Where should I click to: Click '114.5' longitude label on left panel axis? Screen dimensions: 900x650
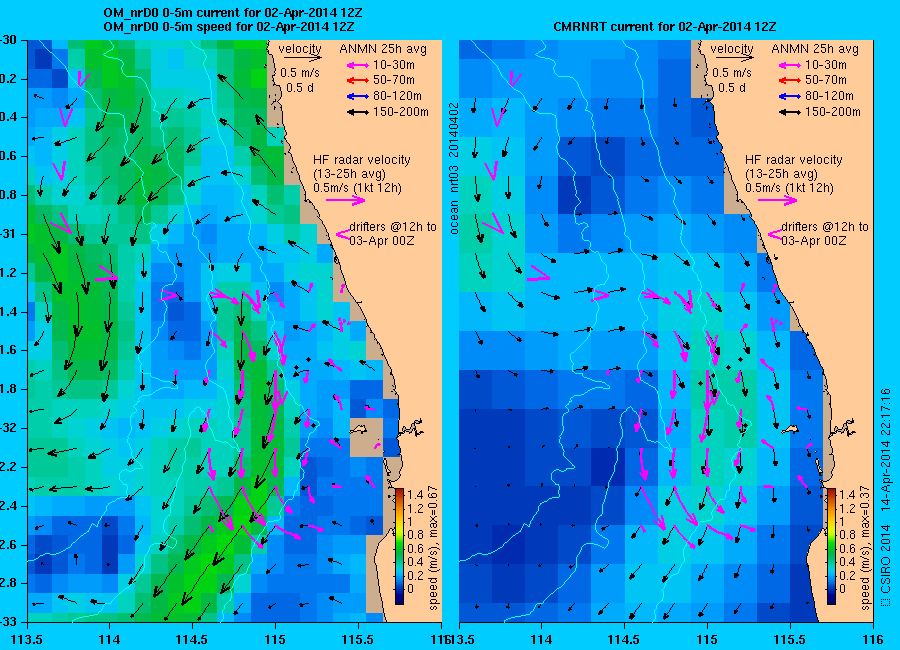(192, 640)
